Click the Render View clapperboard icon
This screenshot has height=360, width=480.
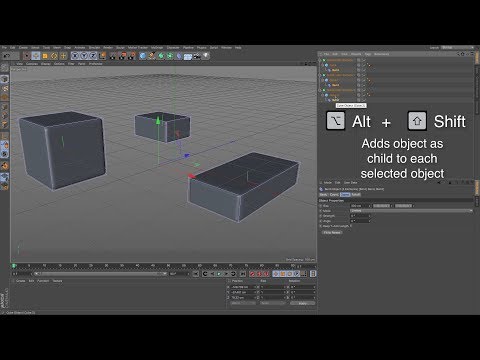(x=113, y=56)
